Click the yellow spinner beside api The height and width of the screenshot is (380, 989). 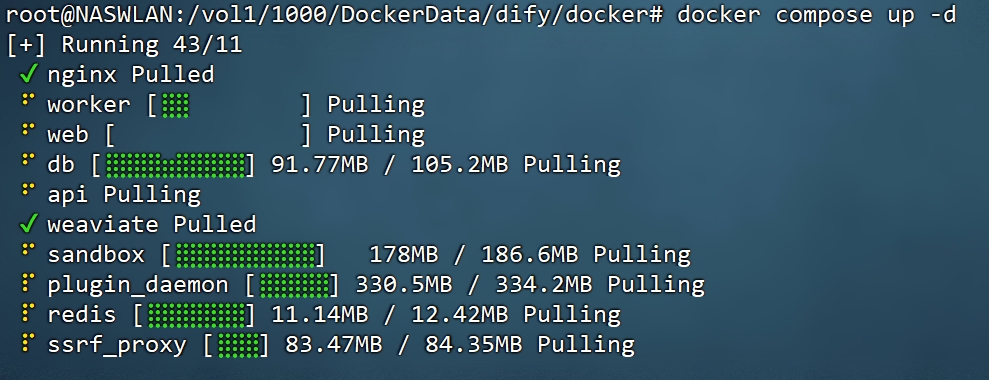tap(26, 189)
